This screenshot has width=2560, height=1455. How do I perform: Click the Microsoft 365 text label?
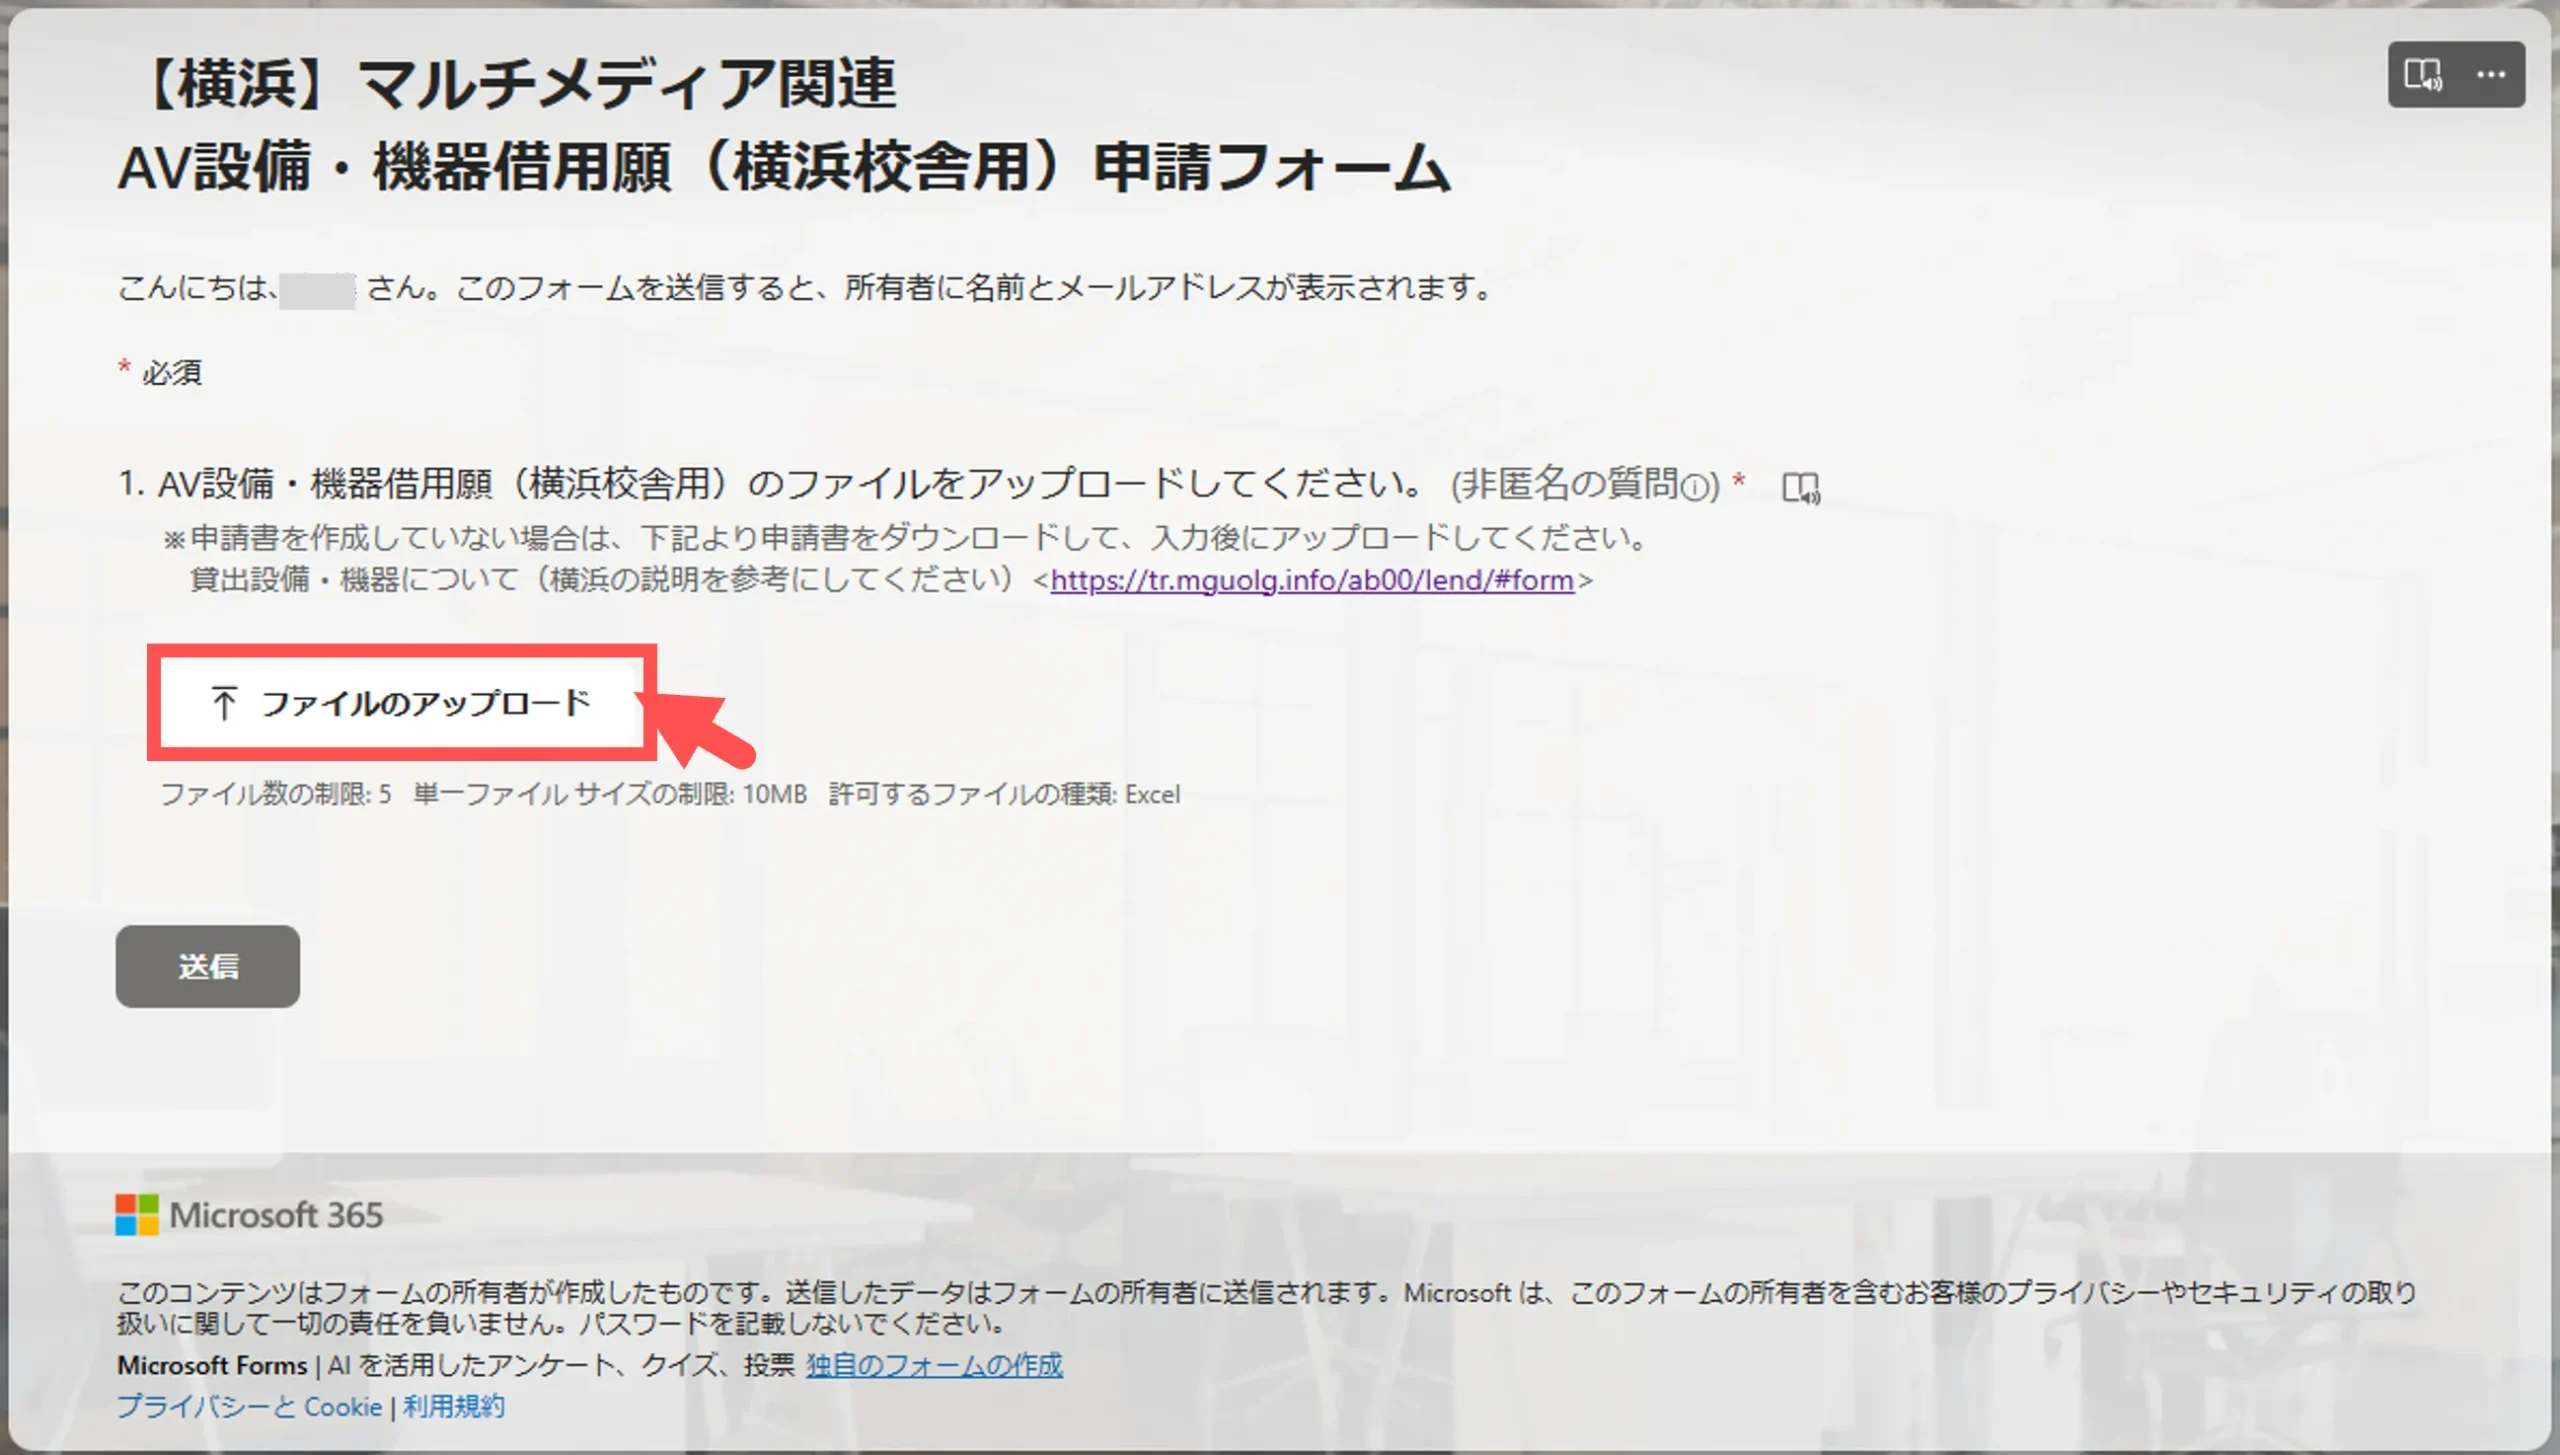pyautogui.click(x=276, y=1215)
